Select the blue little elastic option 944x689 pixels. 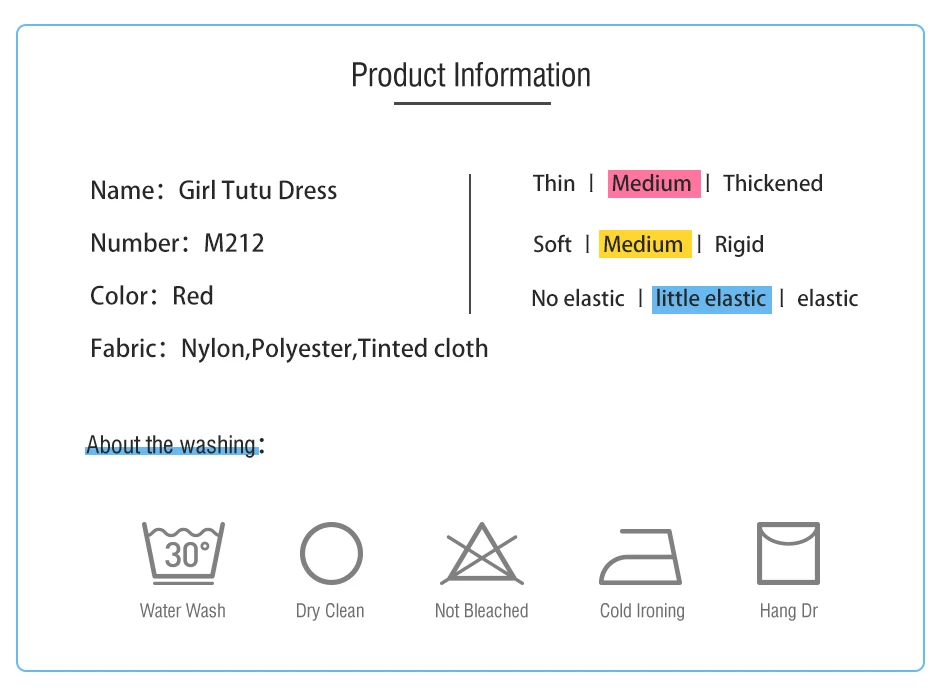[712, 299]
